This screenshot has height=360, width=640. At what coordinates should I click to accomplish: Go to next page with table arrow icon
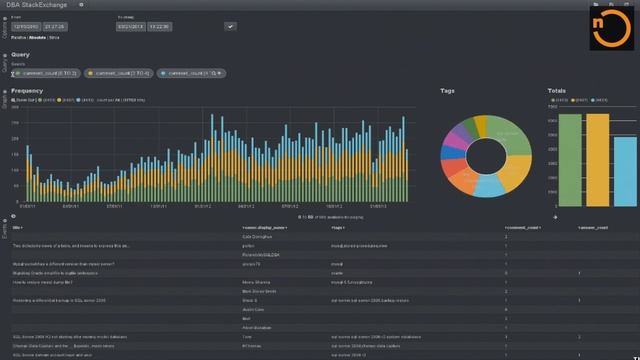[x=555, y=217]
